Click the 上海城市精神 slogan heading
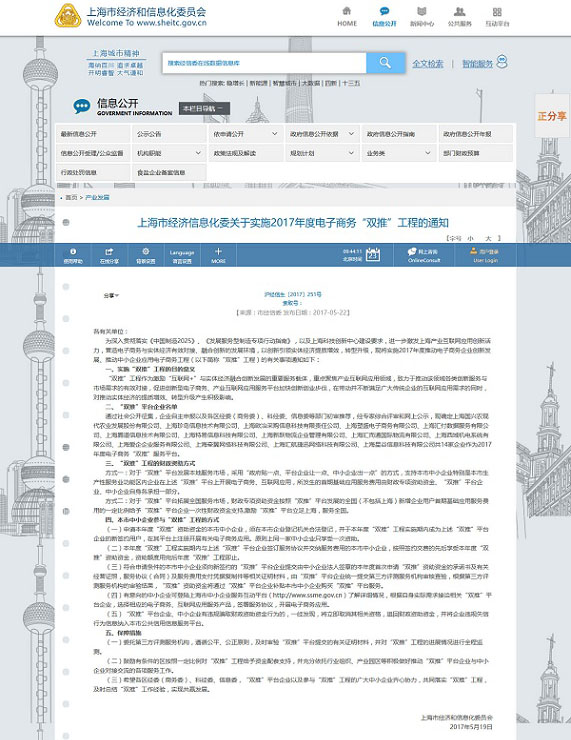Viewport: 571px width, 740px height. [x=116, y=53]
